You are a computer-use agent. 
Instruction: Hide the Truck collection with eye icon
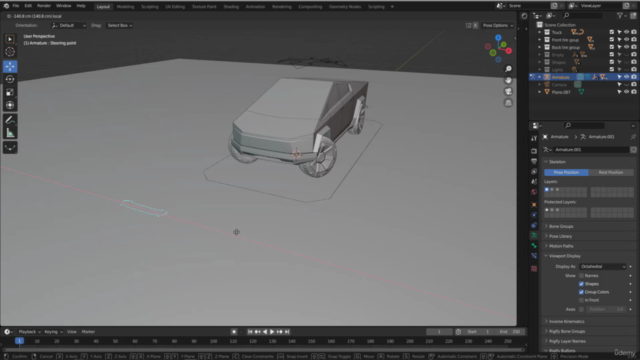[627, 32]
